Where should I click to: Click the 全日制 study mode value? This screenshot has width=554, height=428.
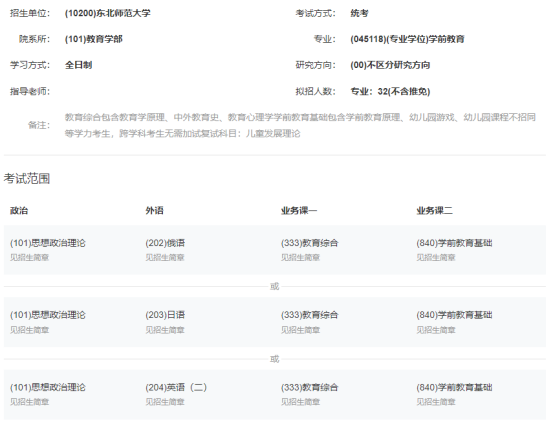pyautogui.click(x=78, y=65)
